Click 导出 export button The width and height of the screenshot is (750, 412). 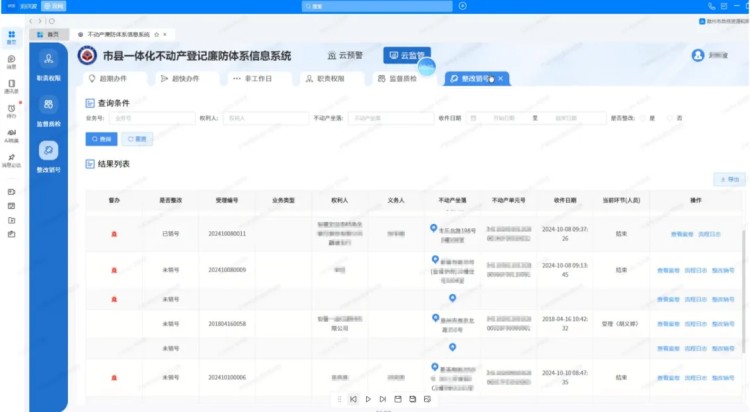point(728,179)
